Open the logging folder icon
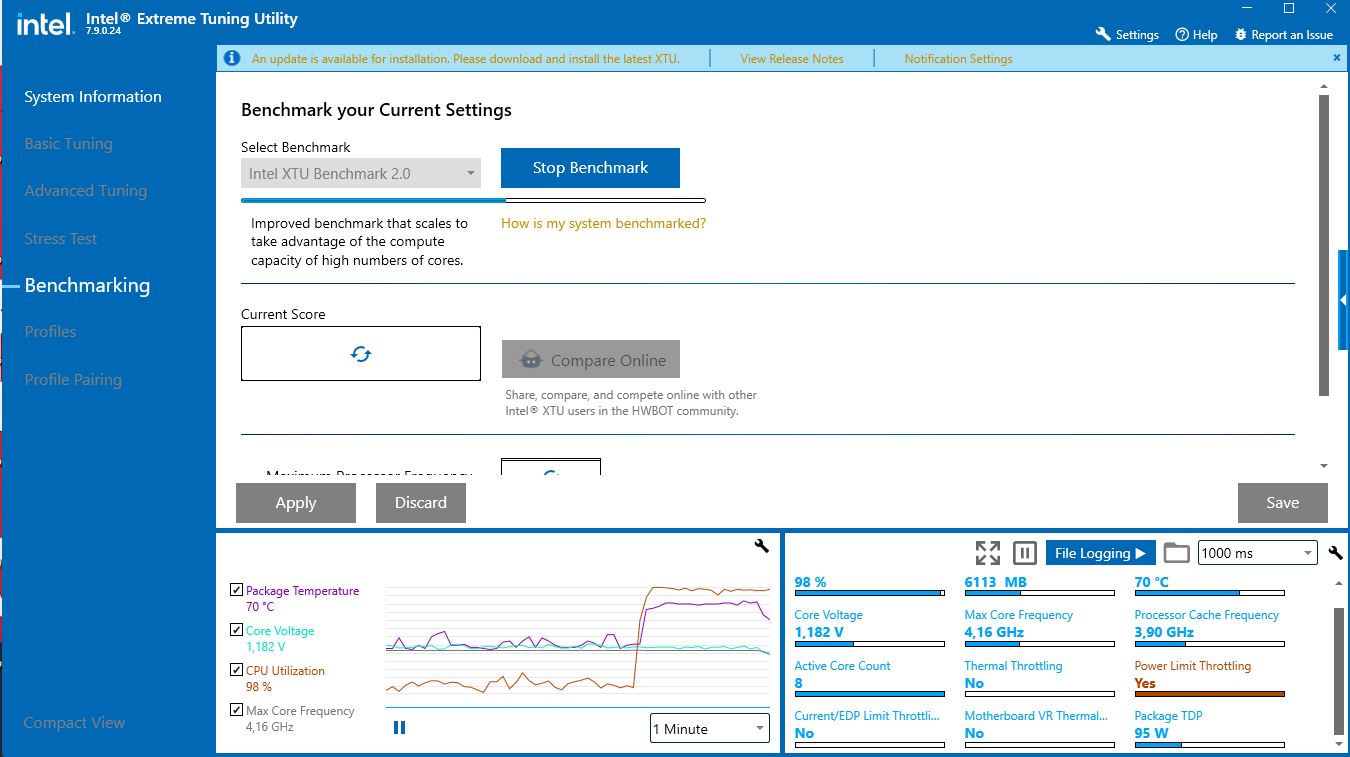 click(1177, 553)
